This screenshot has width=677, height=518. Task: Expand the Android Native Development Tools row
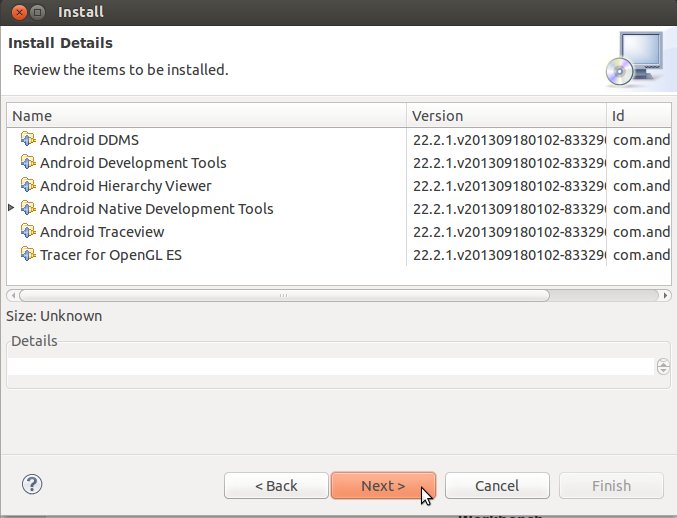tap(12, 208)
